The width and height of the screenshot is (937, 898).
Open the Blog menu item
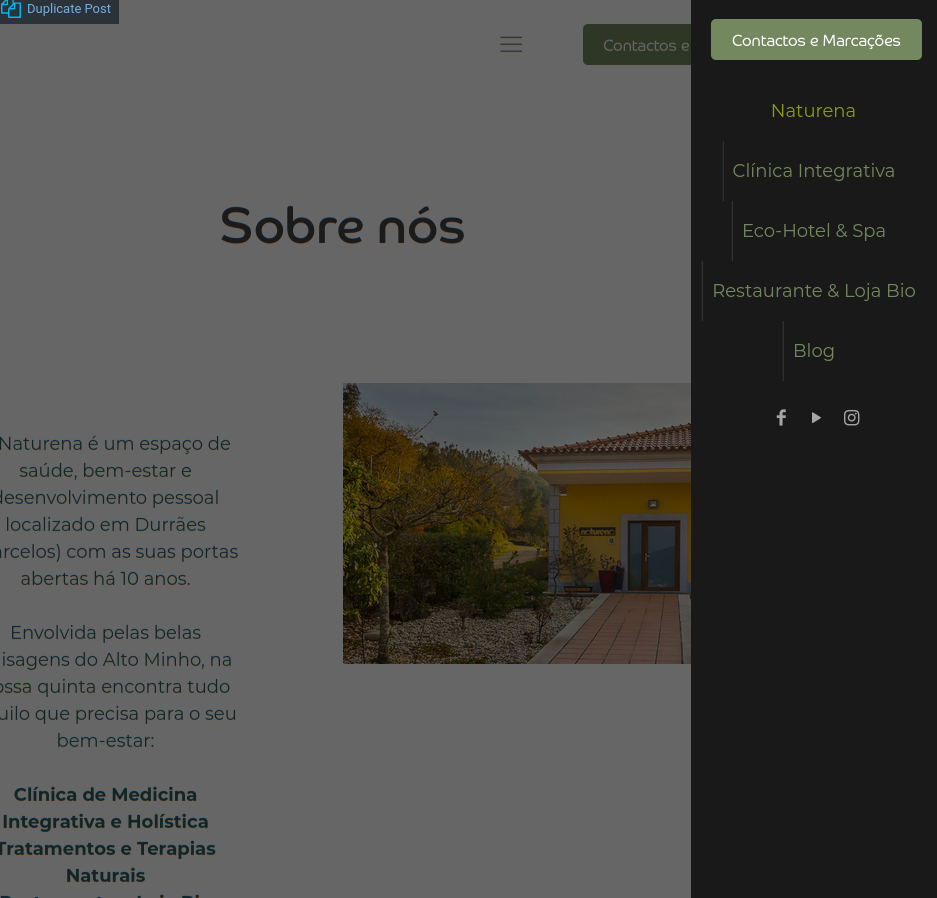click(813, 351)
